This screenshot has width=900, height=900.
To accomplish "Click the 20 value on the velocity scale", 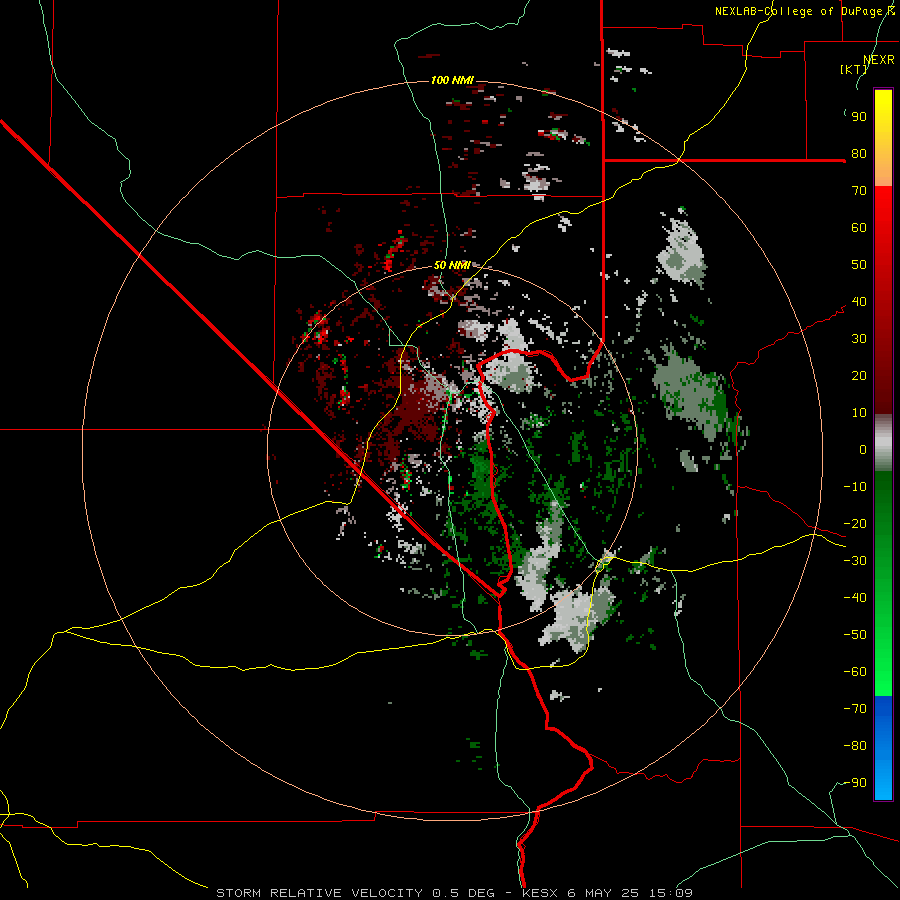I will (x=859, y=376).
